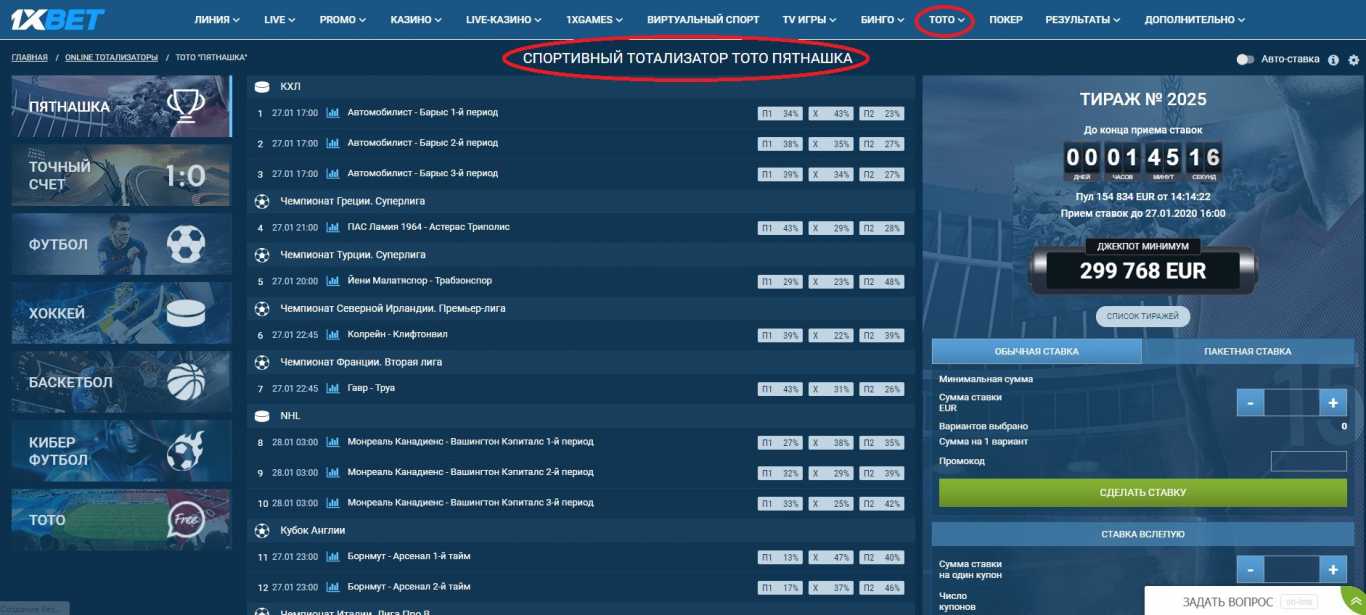The width and height of the screenshot is (1366, 615).
Task: Click the info icon in top right corner
Action: coord(1334,60)
